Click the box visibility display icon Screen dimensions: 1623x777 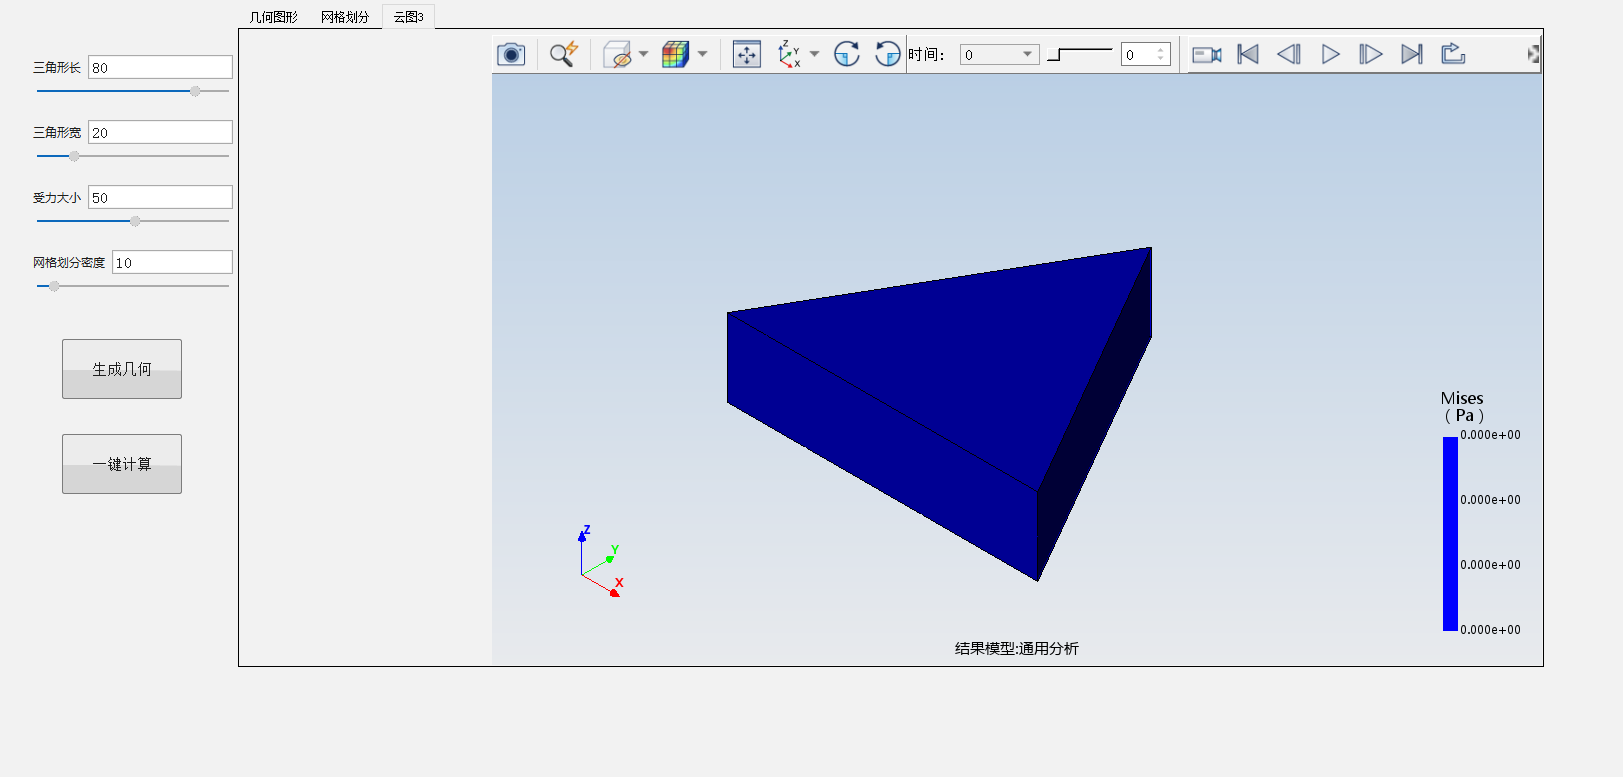617,54
